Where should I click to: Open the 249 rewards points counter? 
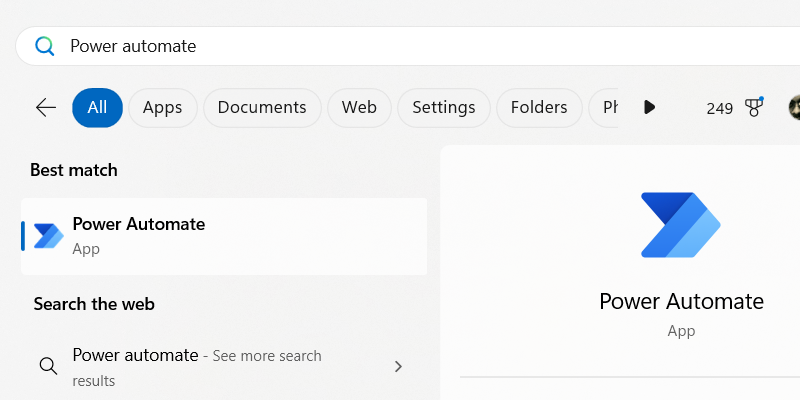click(719, 108)
